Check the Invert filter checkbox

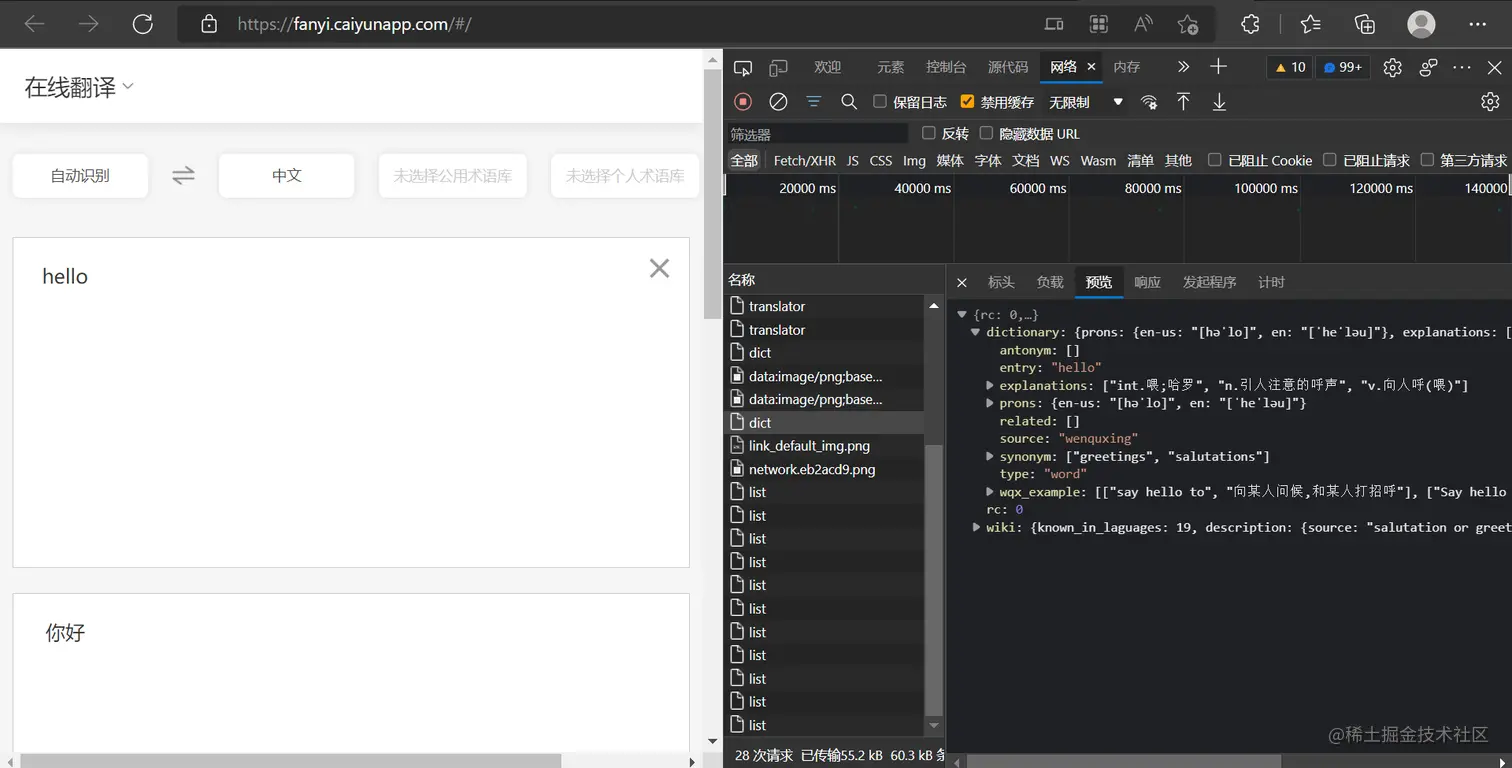(929, 134)
